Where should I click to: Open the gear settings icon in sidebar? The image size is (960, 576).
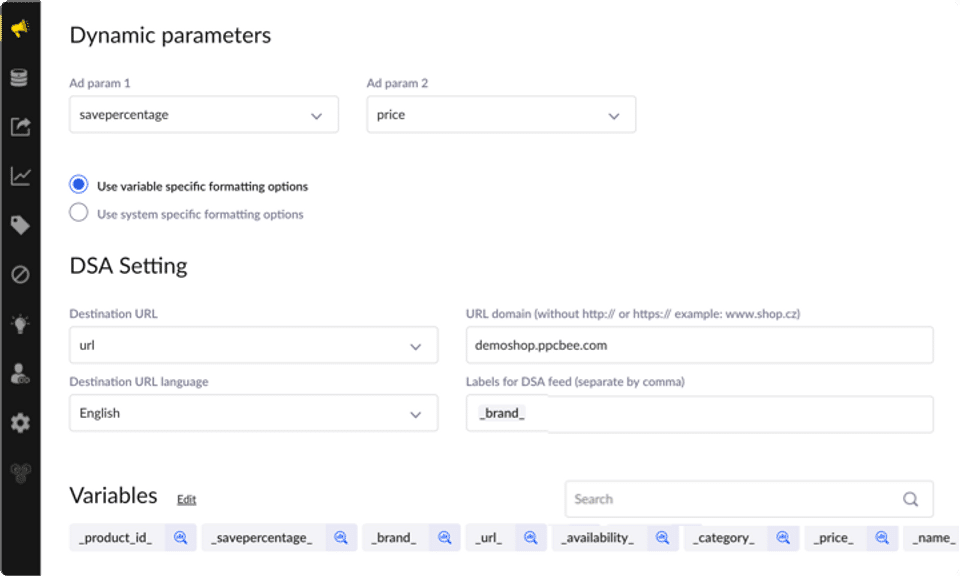point(20,422)
